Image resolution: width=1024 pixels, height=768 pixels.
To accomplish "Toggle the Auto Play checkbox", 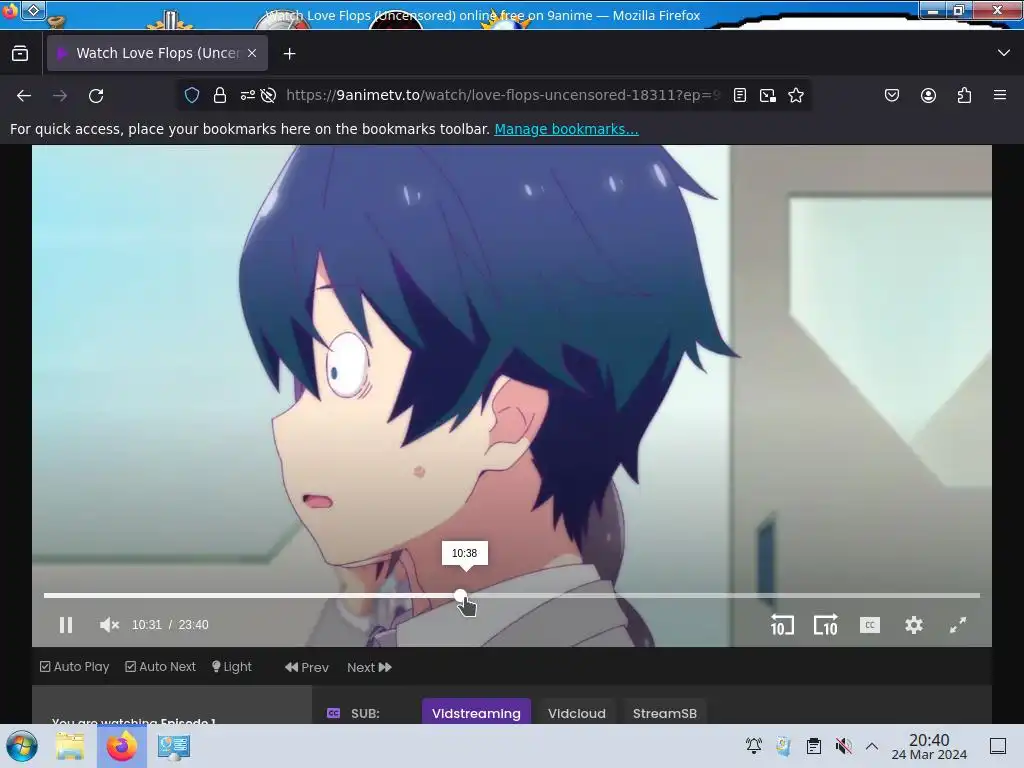I will [74, 667].
